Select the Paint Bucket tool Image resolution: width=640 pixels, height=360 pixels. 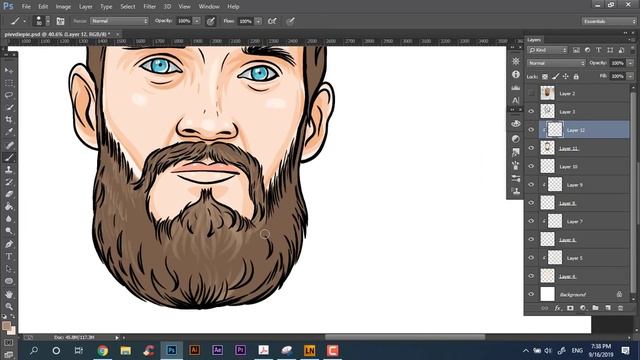(9, 207)
